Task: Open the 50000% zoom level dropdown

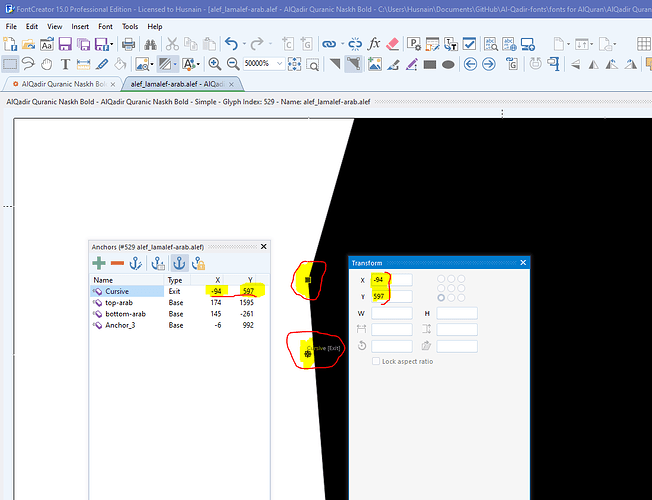Action: 279,64
